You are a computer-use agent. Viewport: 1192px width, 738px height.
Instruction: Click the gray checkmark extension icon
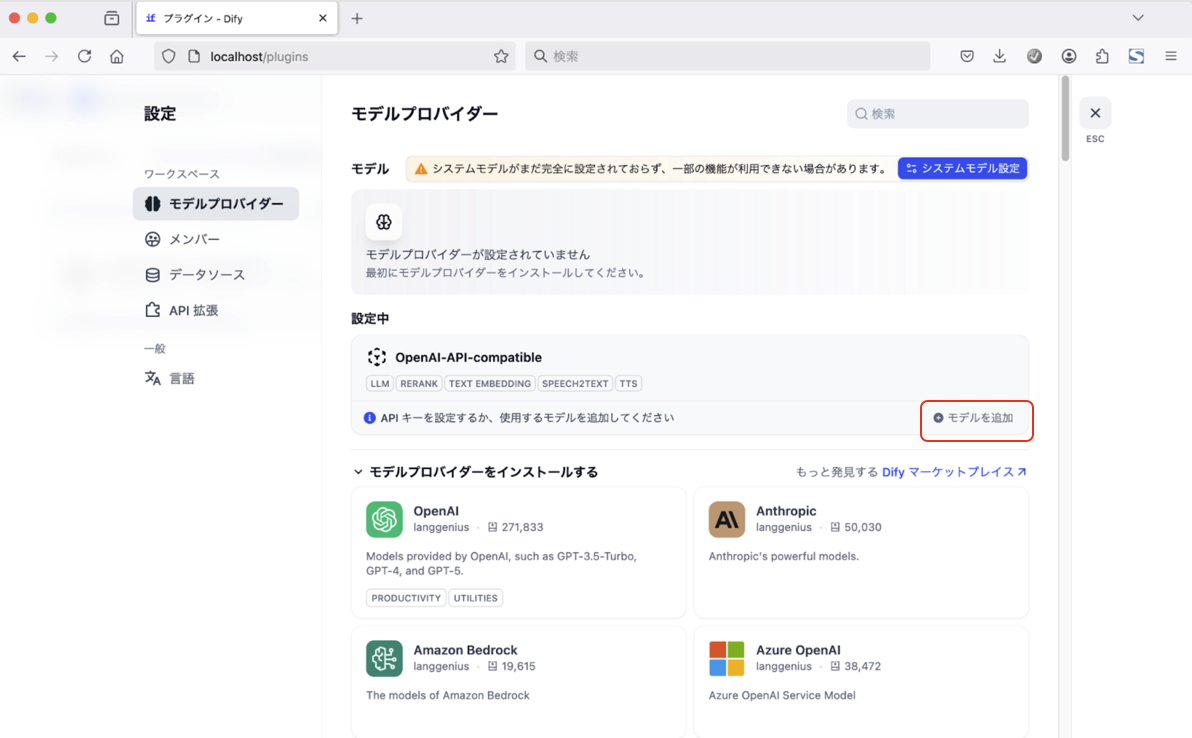pos(1035,56)
